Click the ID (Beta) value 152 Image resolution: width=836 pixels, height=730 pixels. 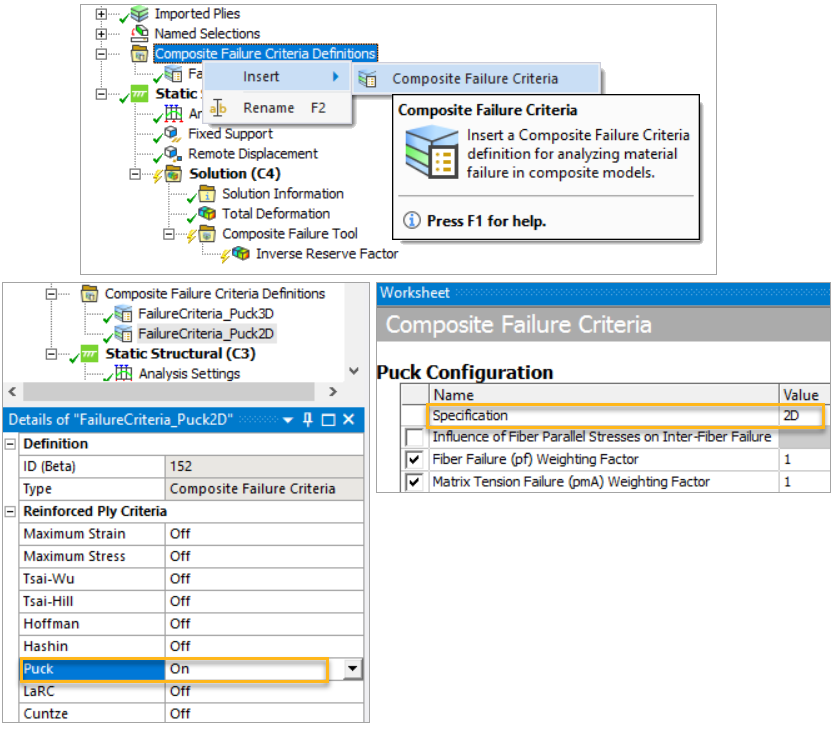[264, 467]
